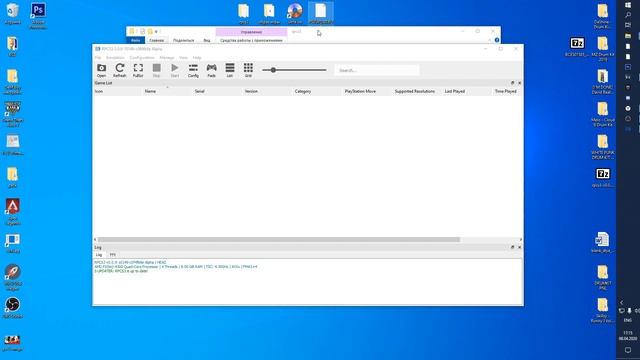This screenshot has width=640, height=360.
Task: Switch to Grid view icon
Action: click(248, 70)
